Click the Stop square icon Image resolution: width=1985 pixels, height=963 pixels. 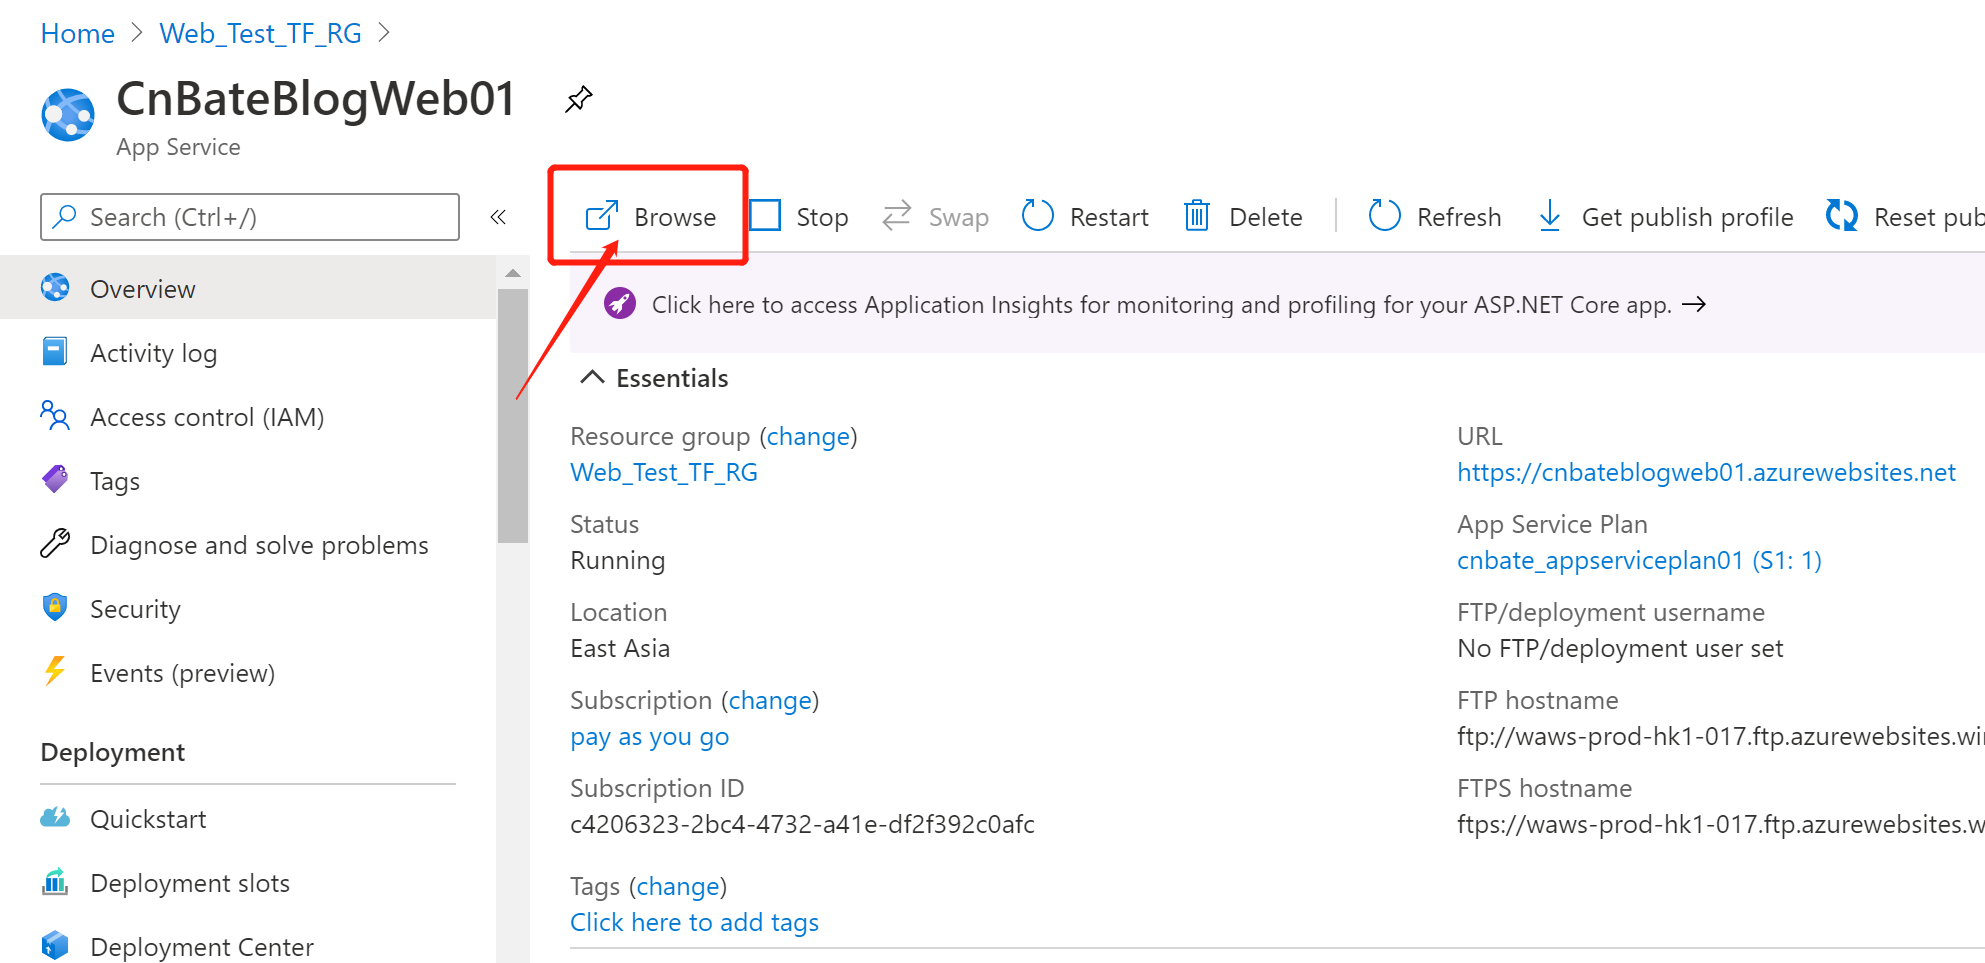766,216
